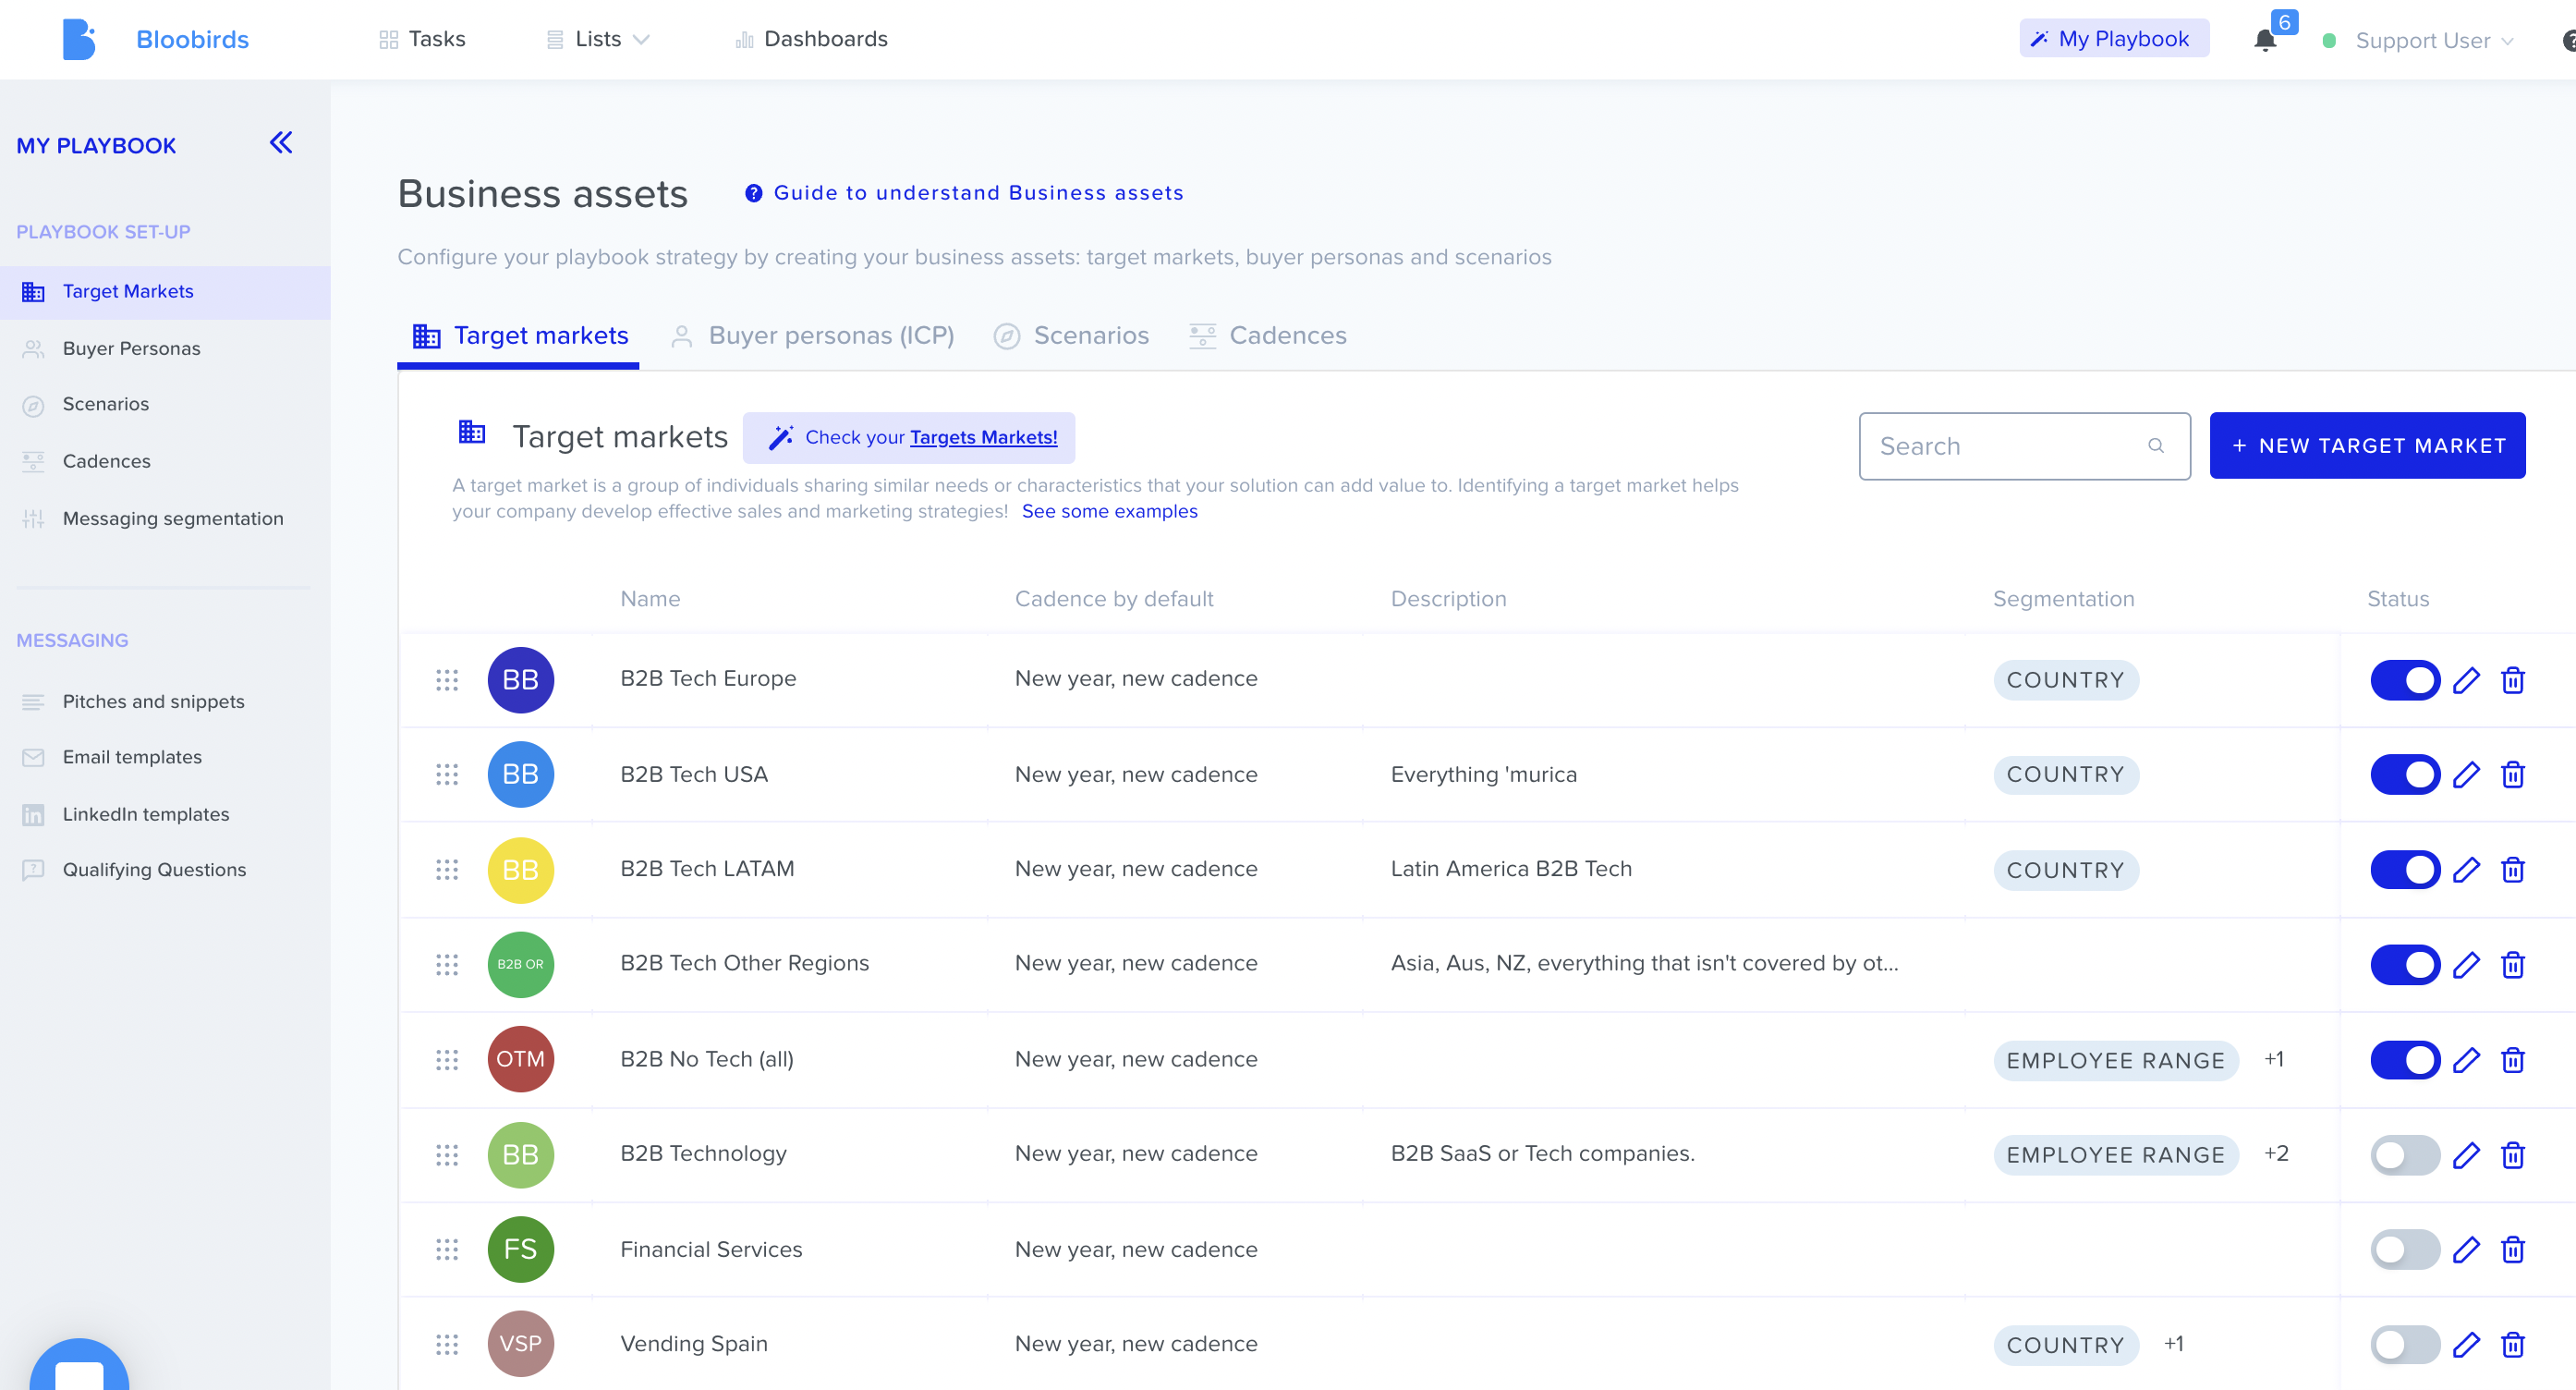The width and height of the screenshot is (2576, 1390).
Task: Collapse the My Playbook sidebar
Action: [x=281, y=143]
